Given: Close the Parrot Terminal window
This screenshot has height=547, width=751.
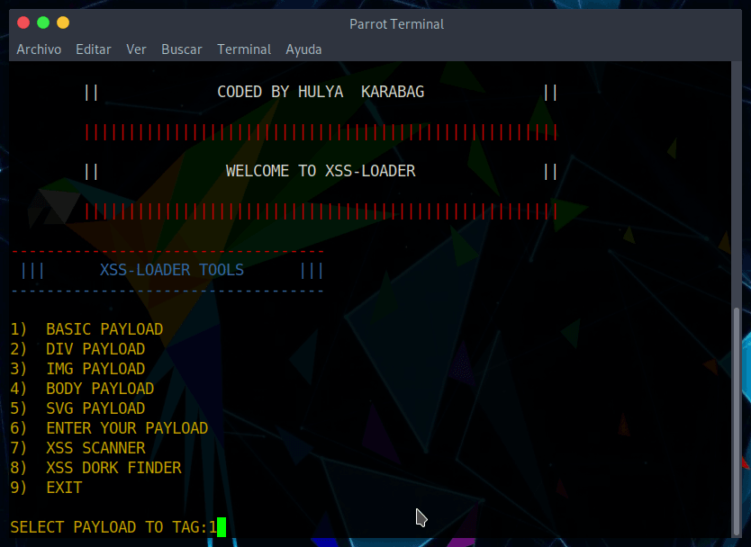Looking at the screenshot, I should [23, 23].
